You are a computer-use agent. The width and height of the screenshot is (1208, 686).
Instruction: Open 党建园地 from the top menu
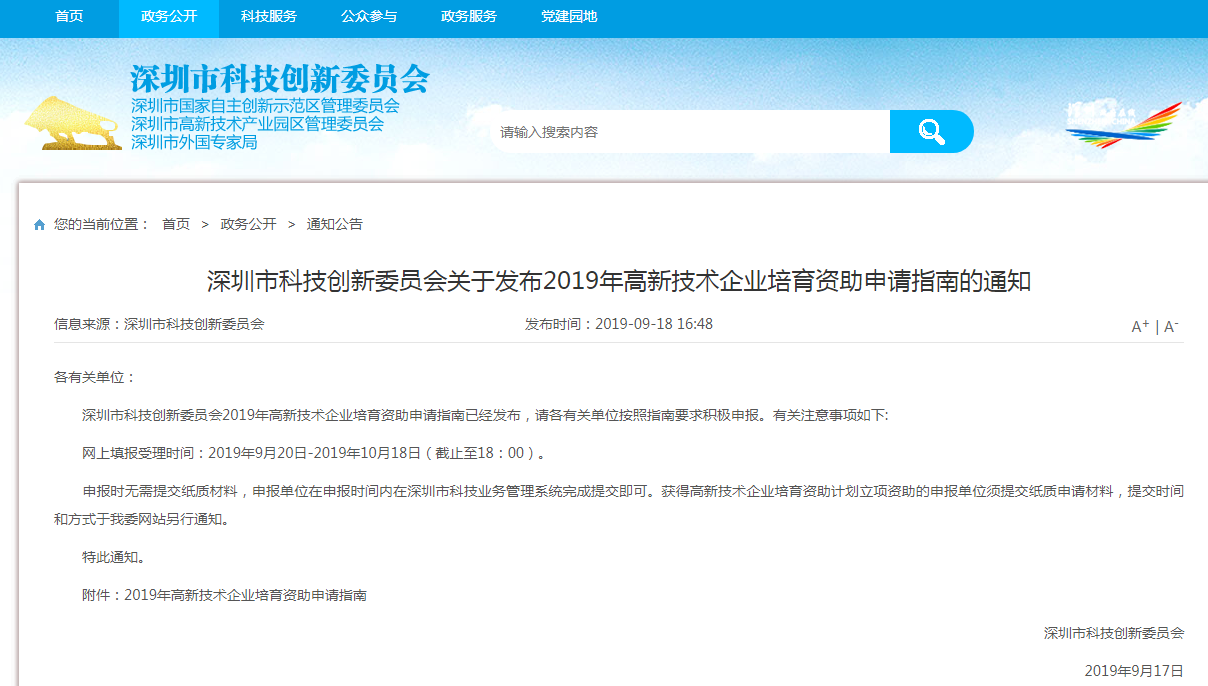[x=569, y=17]
